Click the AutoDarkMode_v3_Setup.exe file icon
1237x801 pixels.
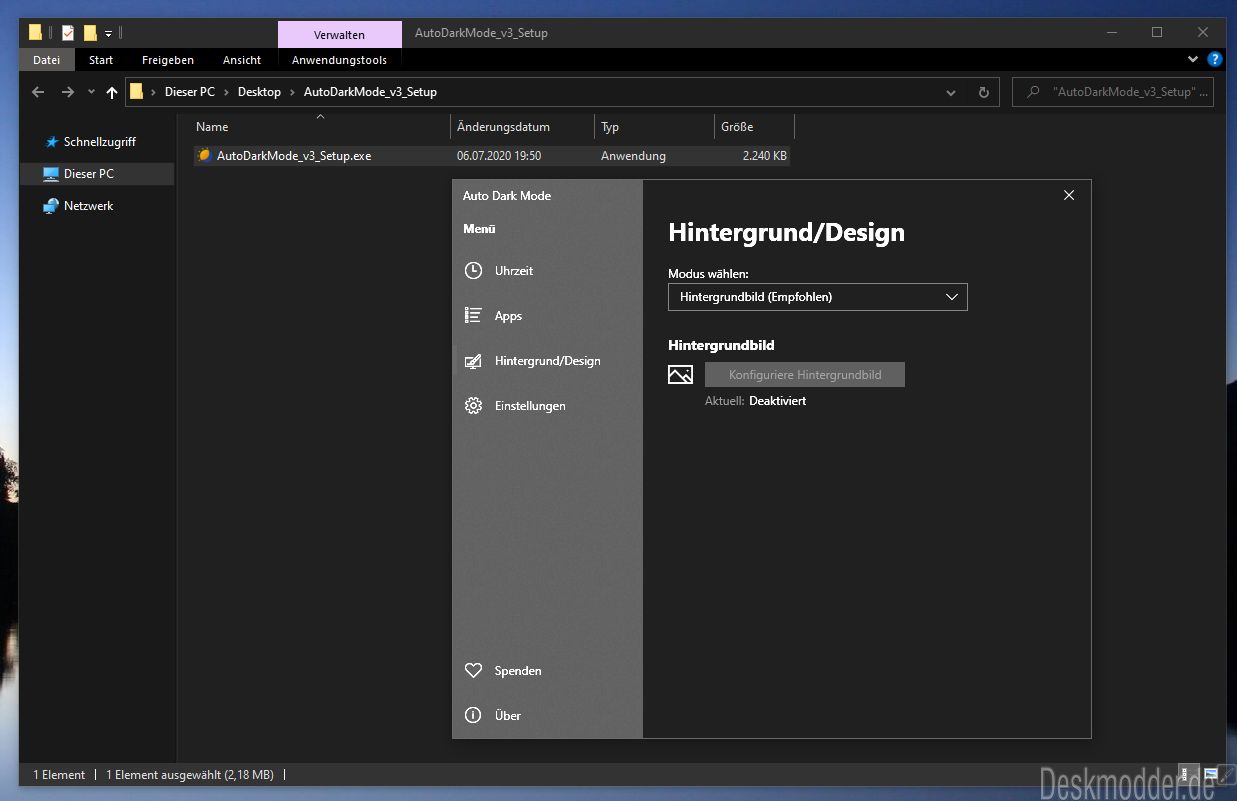(x=204, y=156)
